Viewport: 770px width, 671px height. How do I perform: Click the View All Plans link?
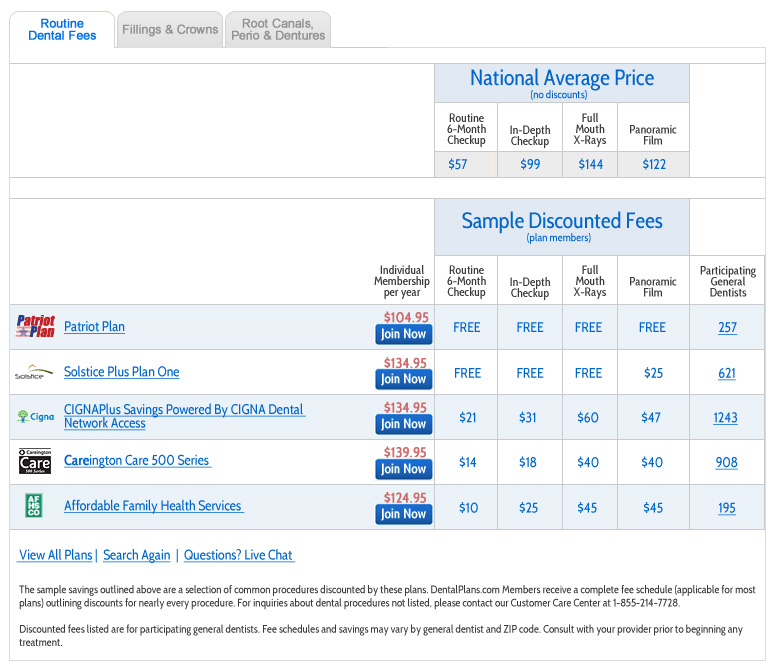pos(55,555)
